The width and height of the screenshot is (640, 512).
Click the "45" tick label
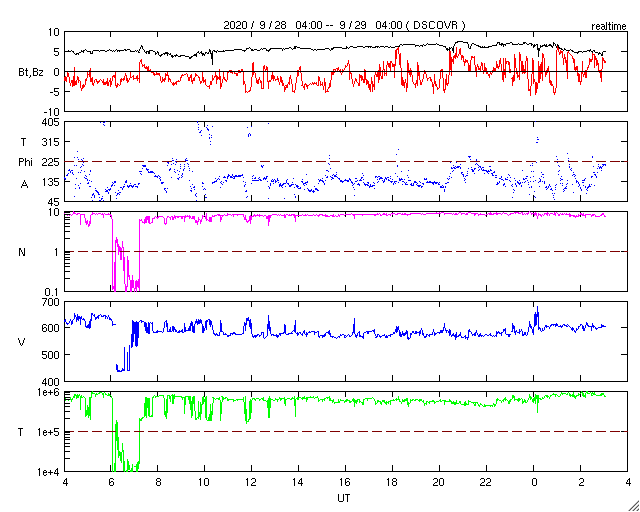coord(54,202)
